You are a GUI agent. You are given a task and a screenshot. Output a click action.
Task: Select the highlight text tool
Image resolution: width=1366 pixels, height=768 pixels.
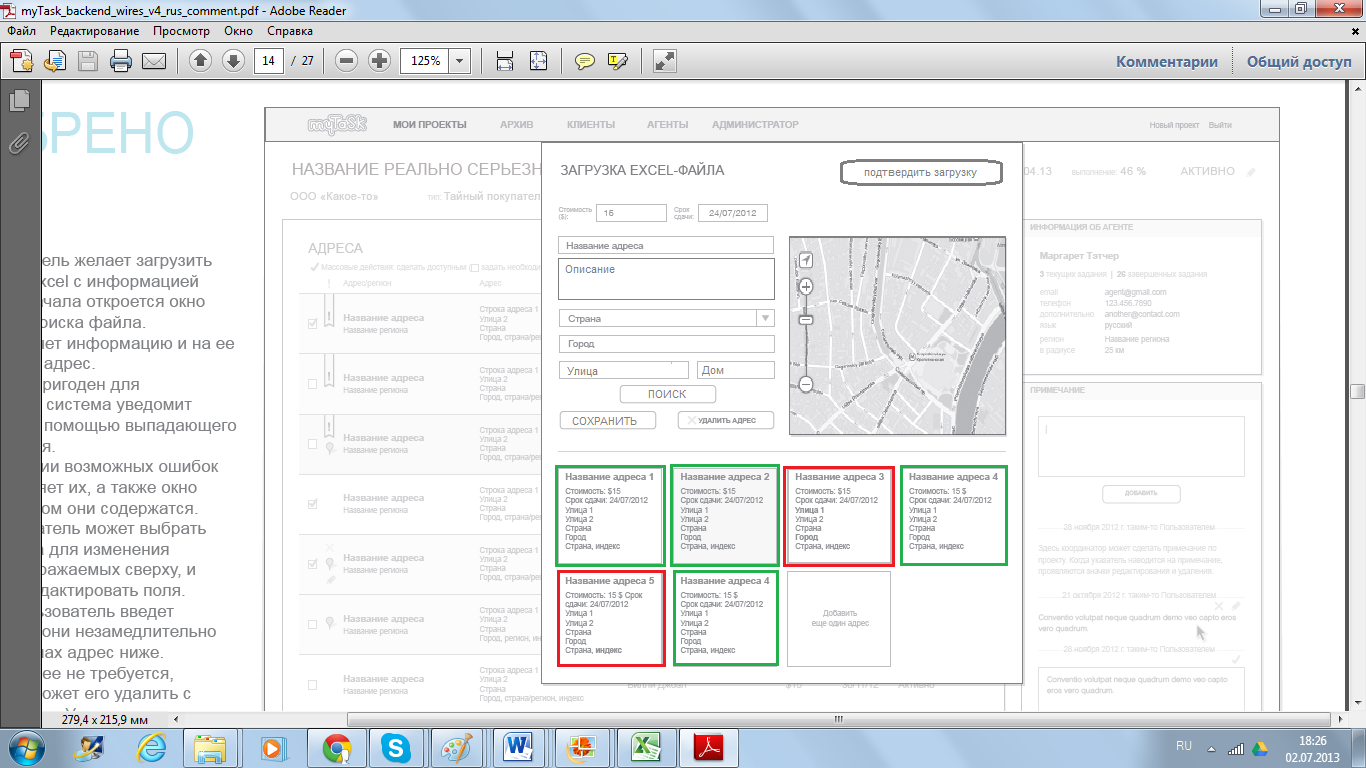[617, 61]
